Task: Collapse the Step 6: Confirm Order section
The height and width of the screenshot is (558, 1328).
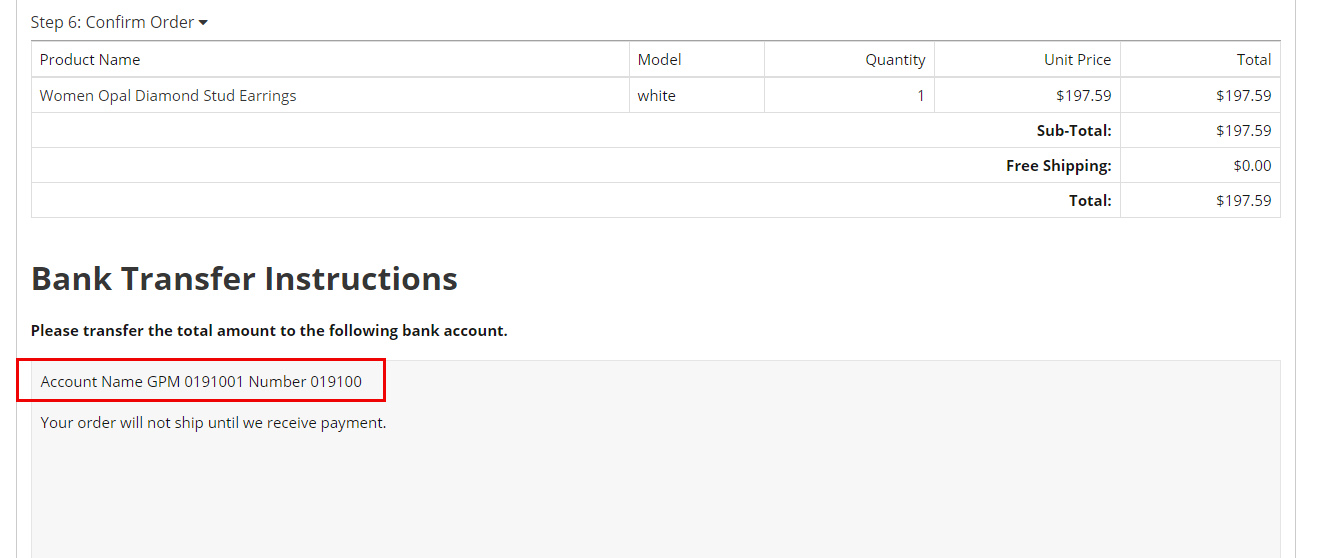Action: coord(119,22)
